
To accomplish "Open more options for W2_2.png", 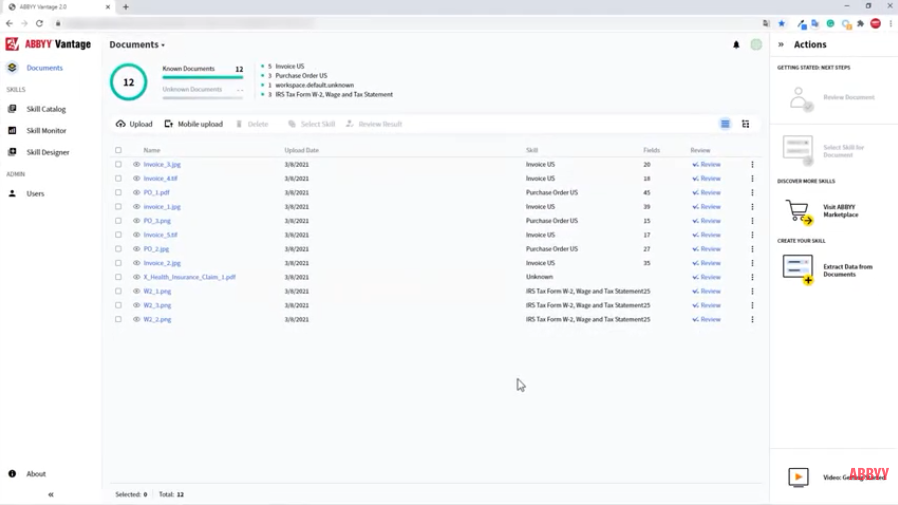I will click(753, 319).
